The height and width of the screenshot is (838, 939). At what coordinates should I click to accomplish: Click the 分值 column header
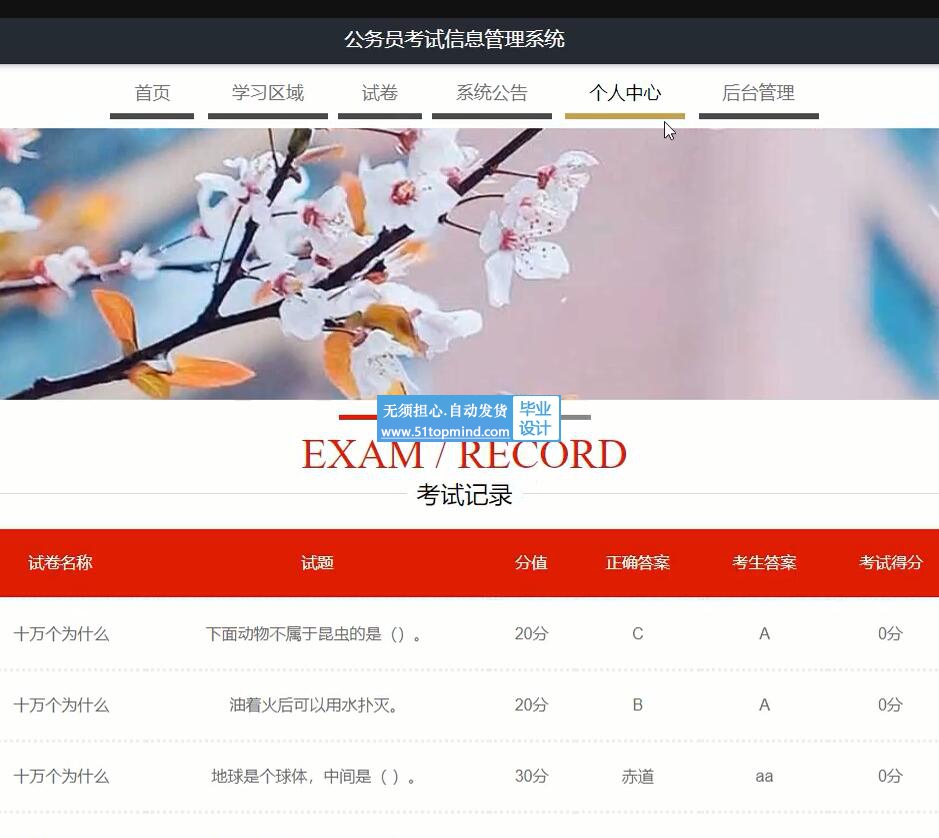(x=531, y=562)
